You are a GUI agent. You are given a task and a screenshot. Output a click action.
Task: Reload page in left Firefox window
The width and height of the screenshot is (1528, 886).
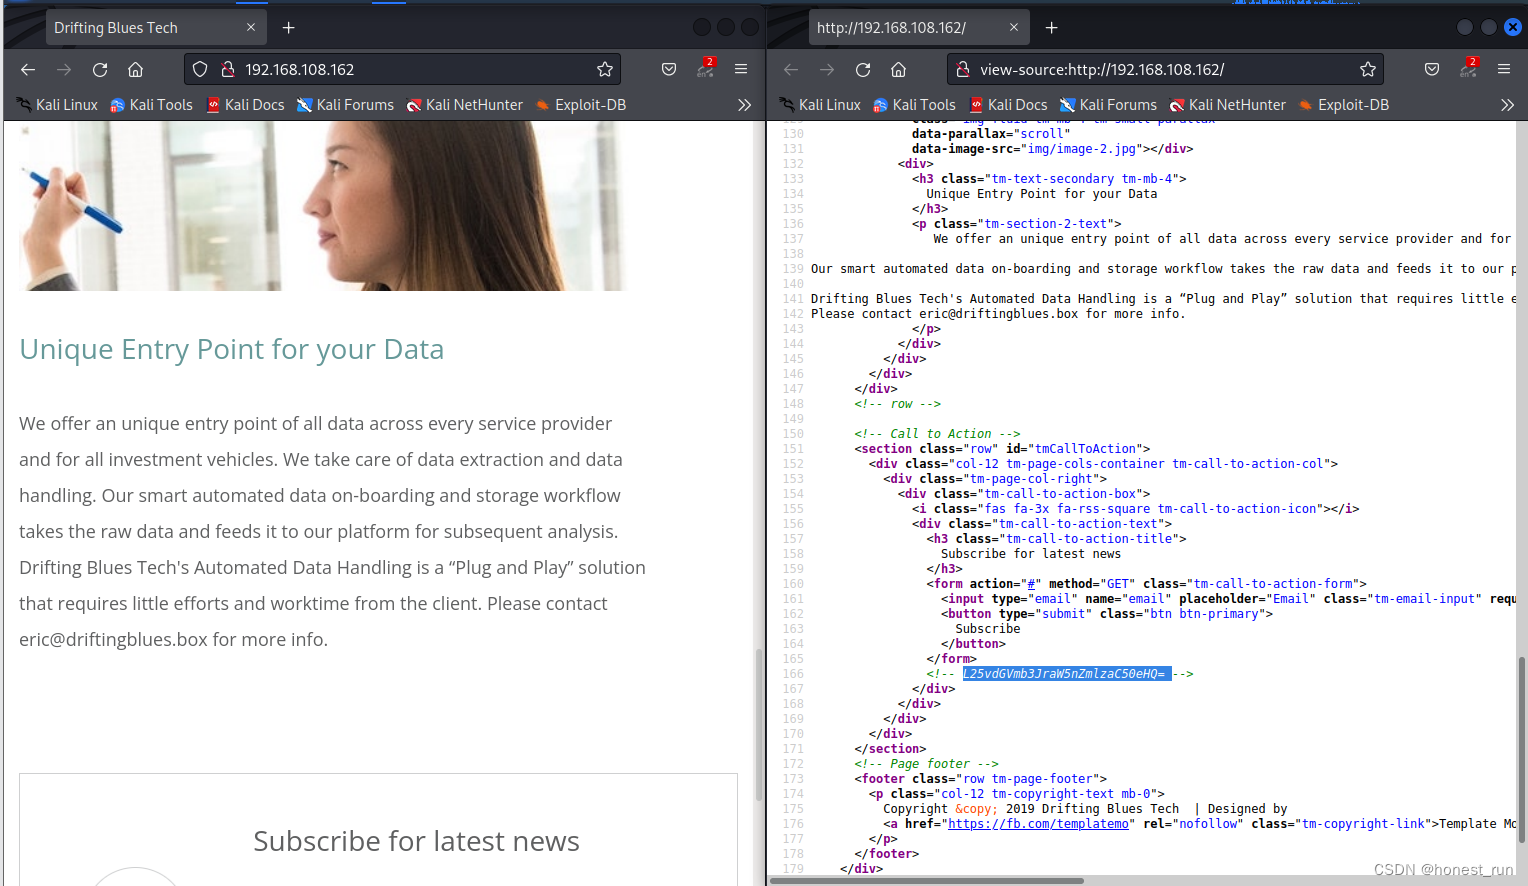tap(100, 69)
